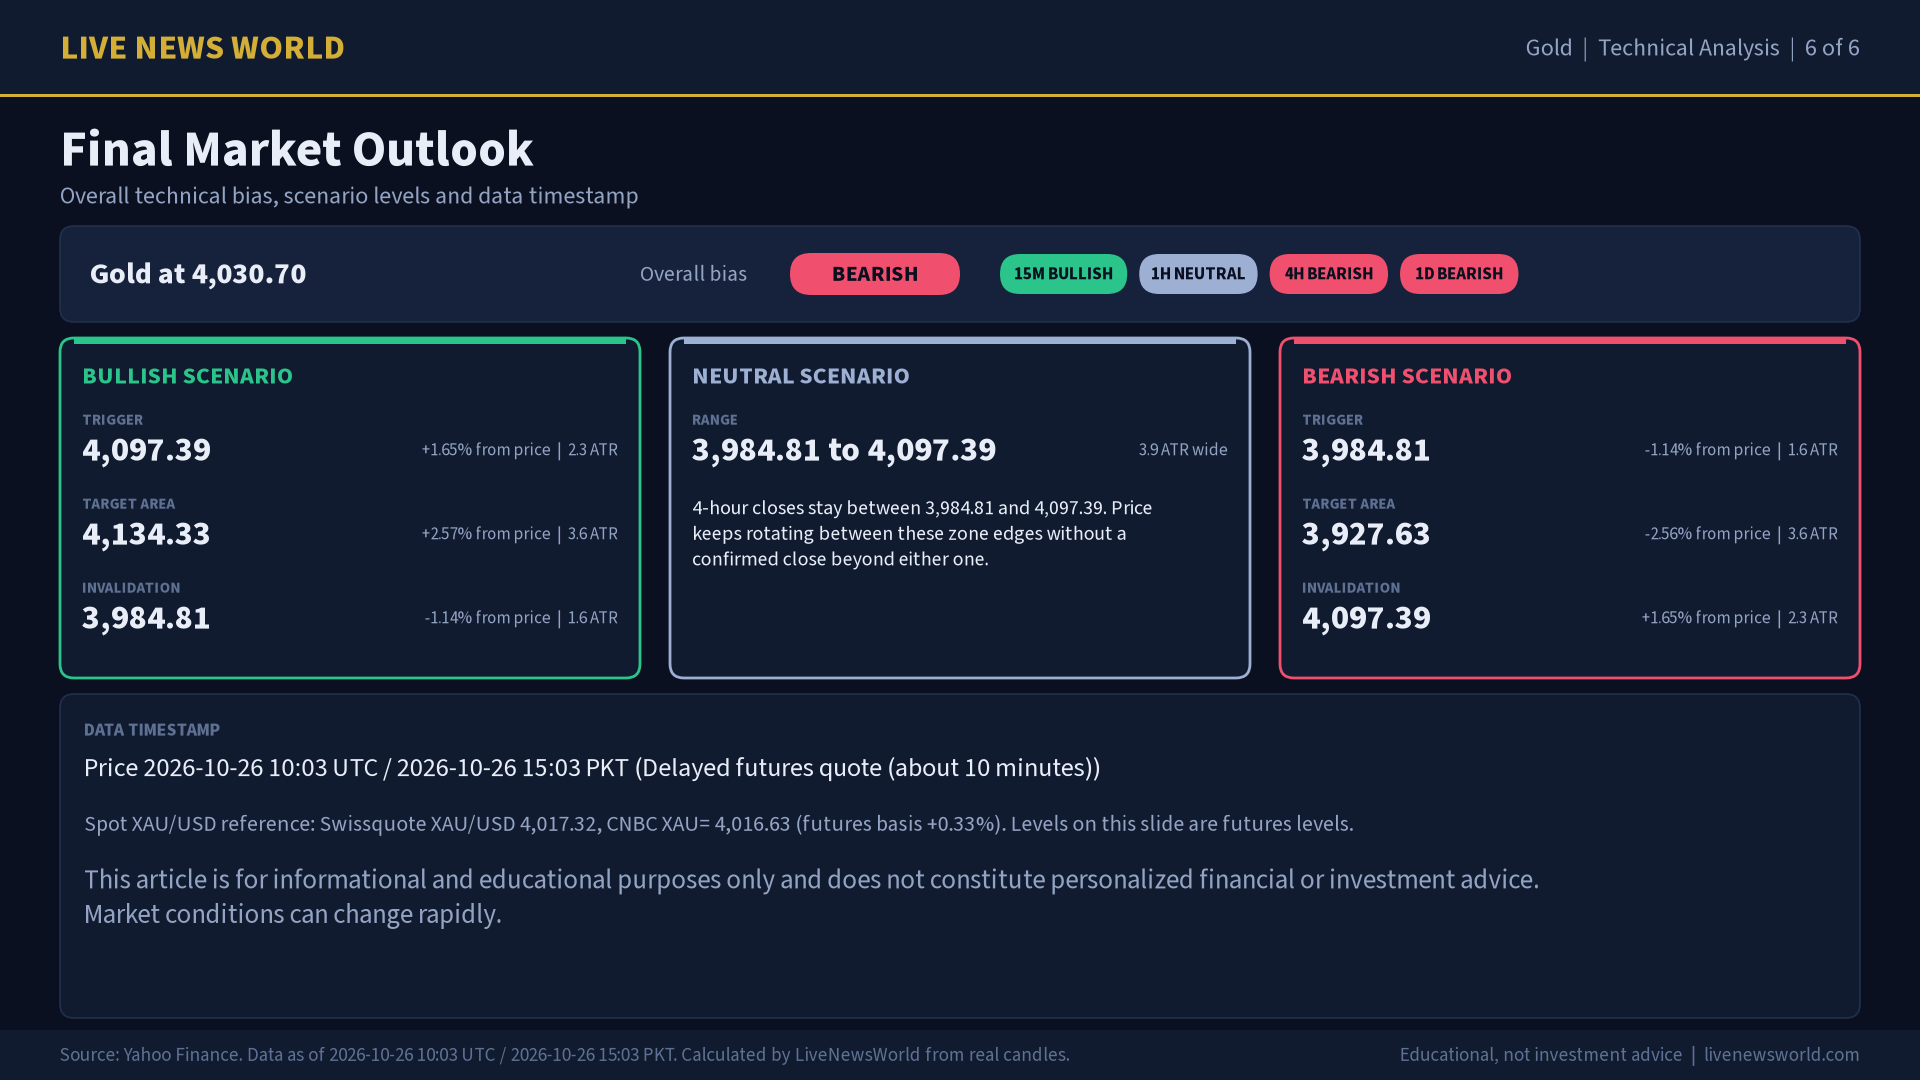Select the 1D BEARISH timeframe pill
Screen dimensions: 1920x1080
(1459, 274)
